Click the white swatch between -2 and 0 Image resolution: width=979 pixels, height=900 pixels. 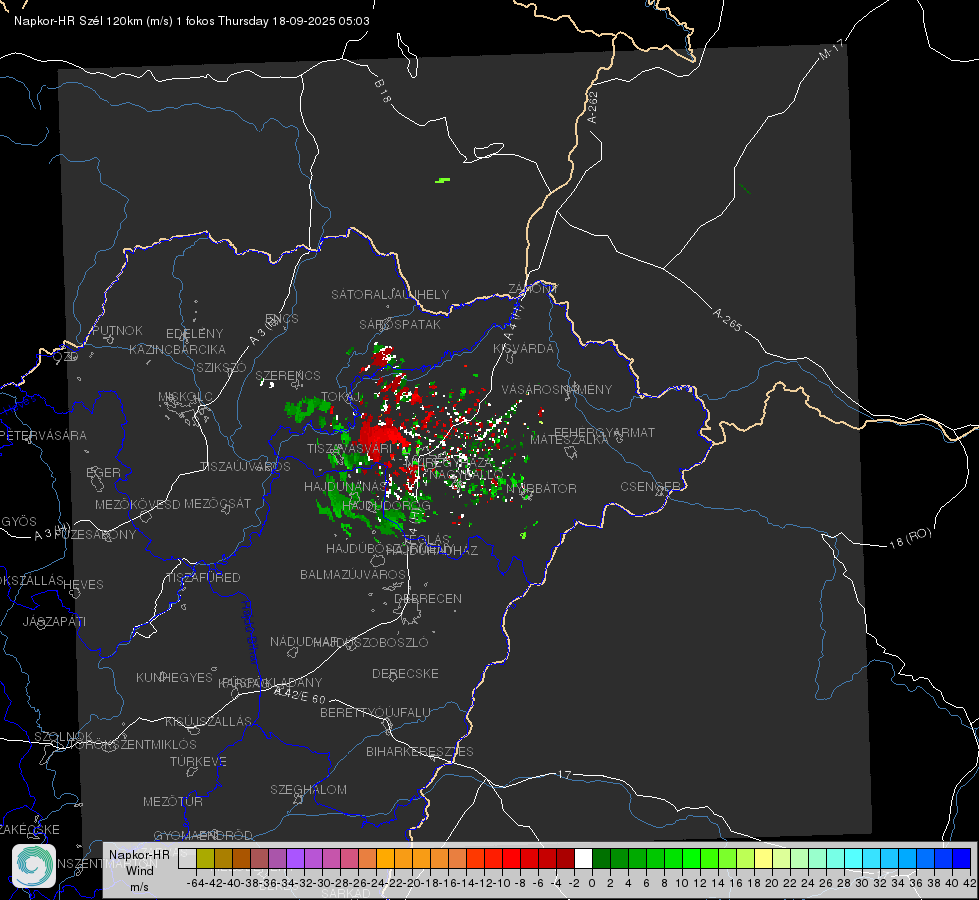(583, 858)
